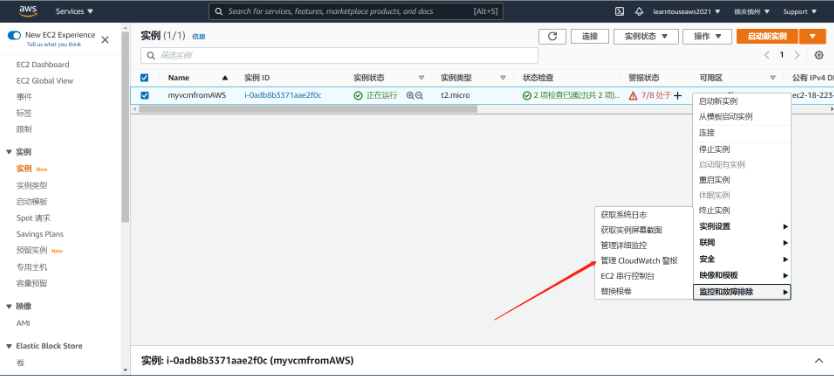Open Spot 请求 in sidebar
Screen dimensions: 834x376
[x=34, y=218]
